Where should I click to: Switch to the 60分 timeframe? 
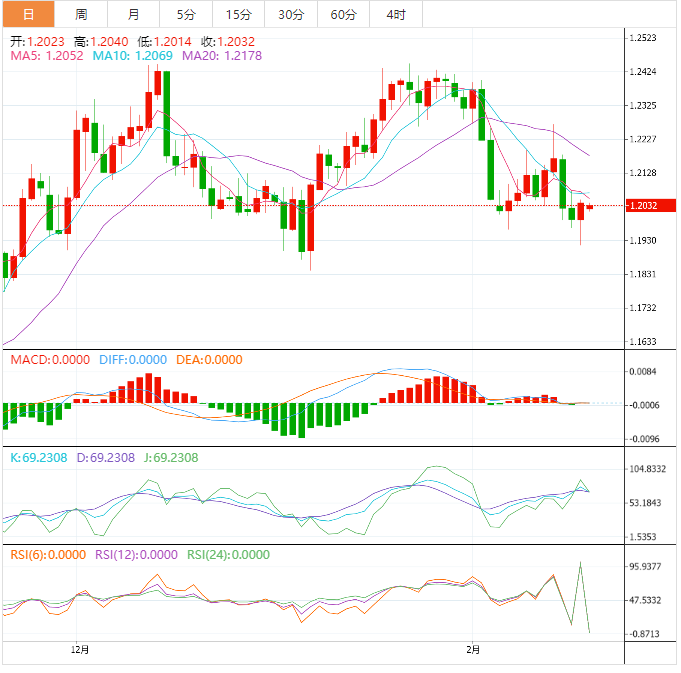pos(343,15)
